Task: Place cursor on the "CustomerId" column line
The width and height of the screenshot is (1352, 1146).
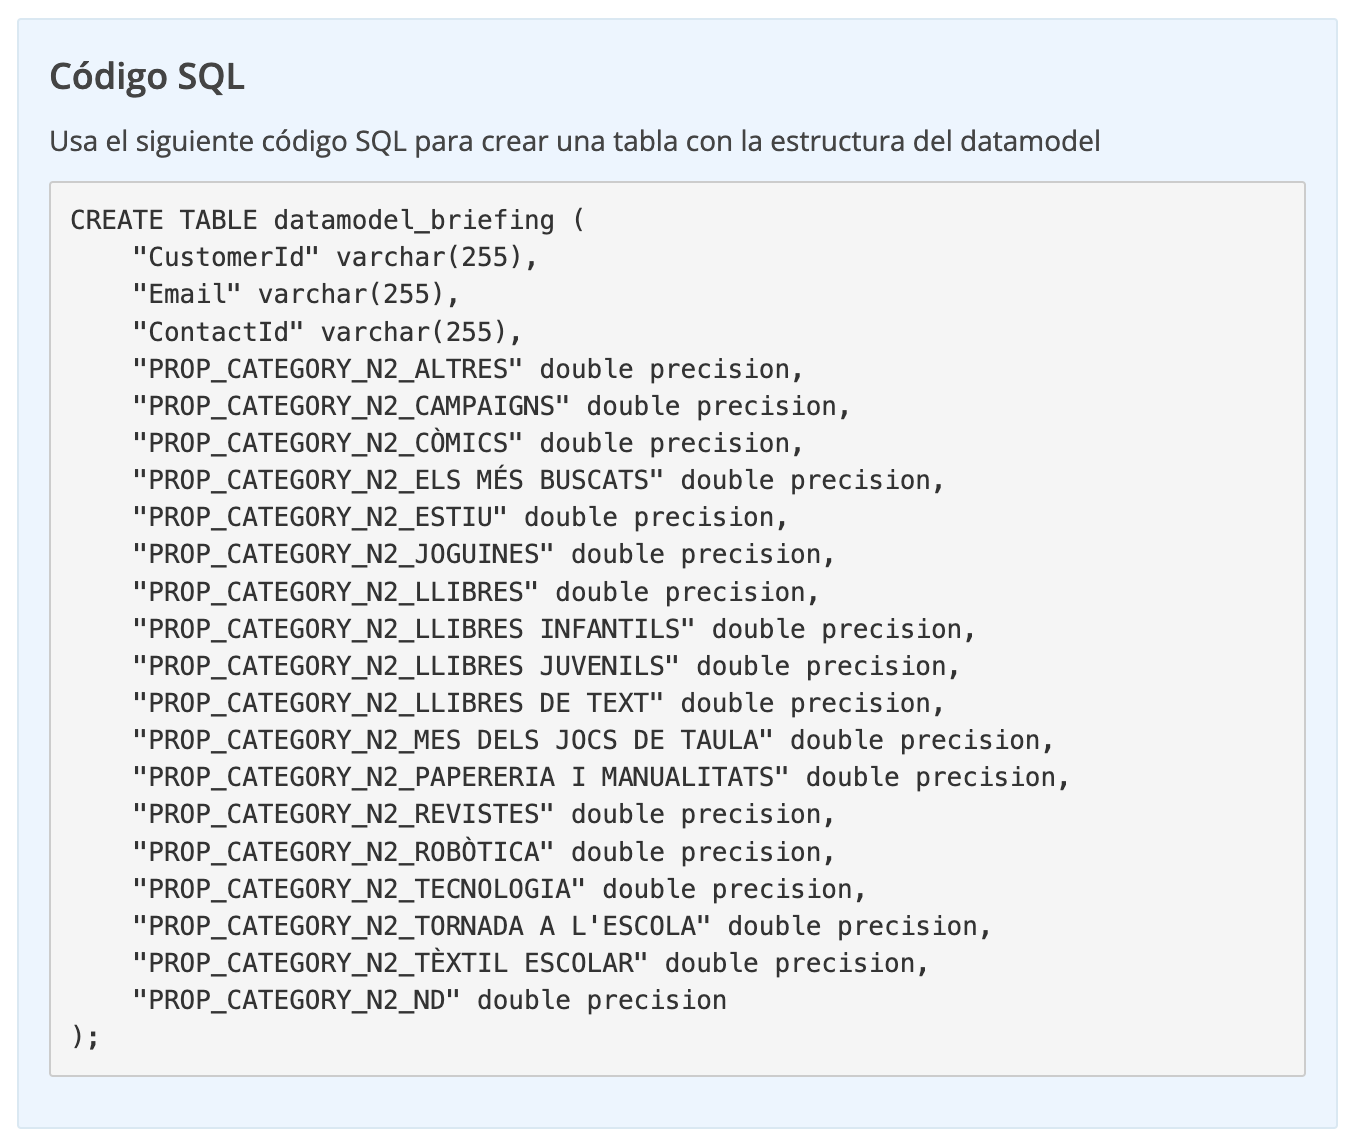Action: pyautogui.click(x=335, y=257)
